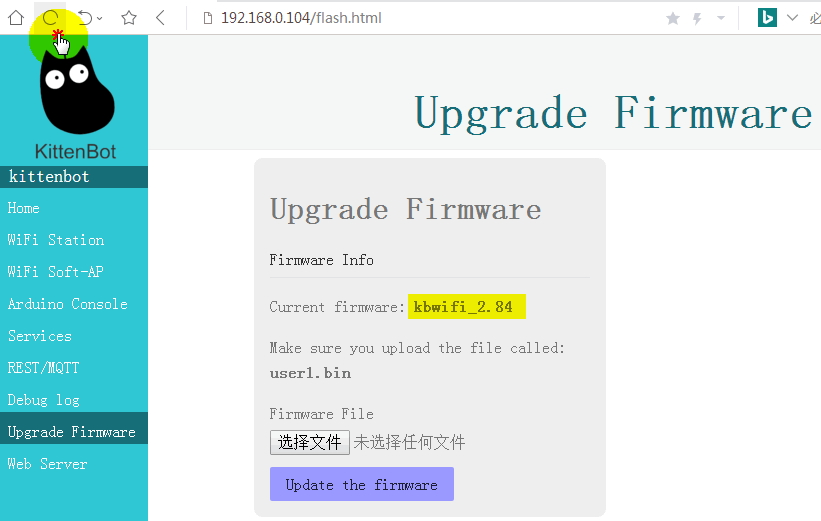Open the dropdown next to the lightning icon
Image resolution: width=821 pixels, height=521 pixels.
721,18
